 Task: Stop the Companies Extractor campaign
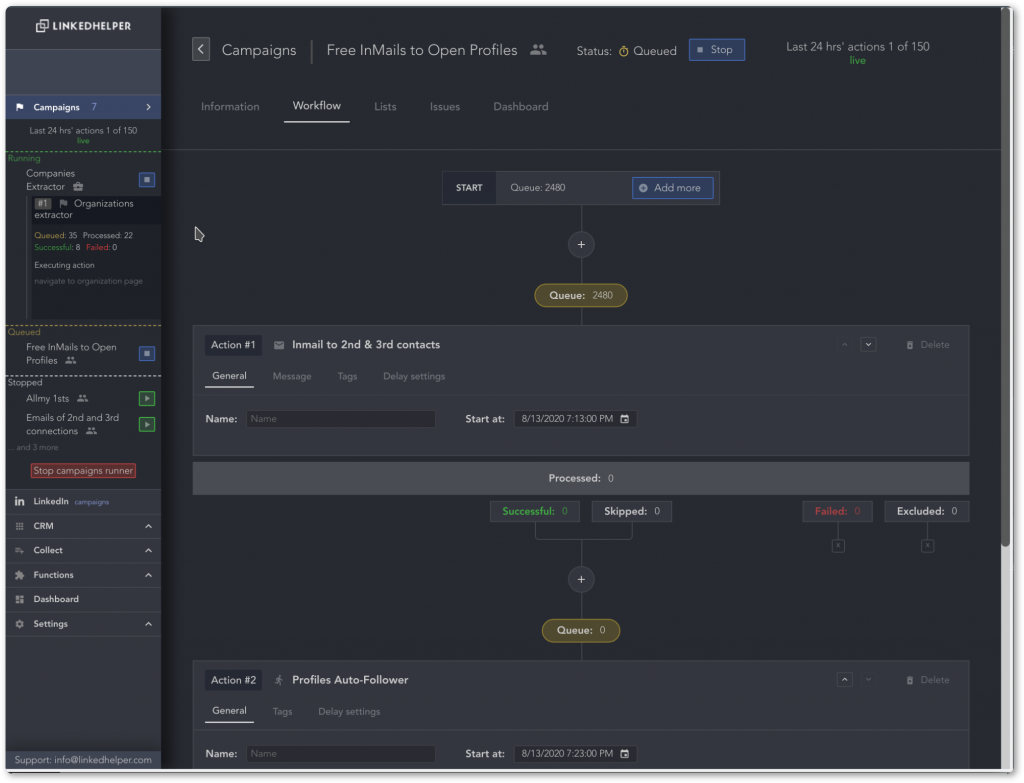(147, 180)
